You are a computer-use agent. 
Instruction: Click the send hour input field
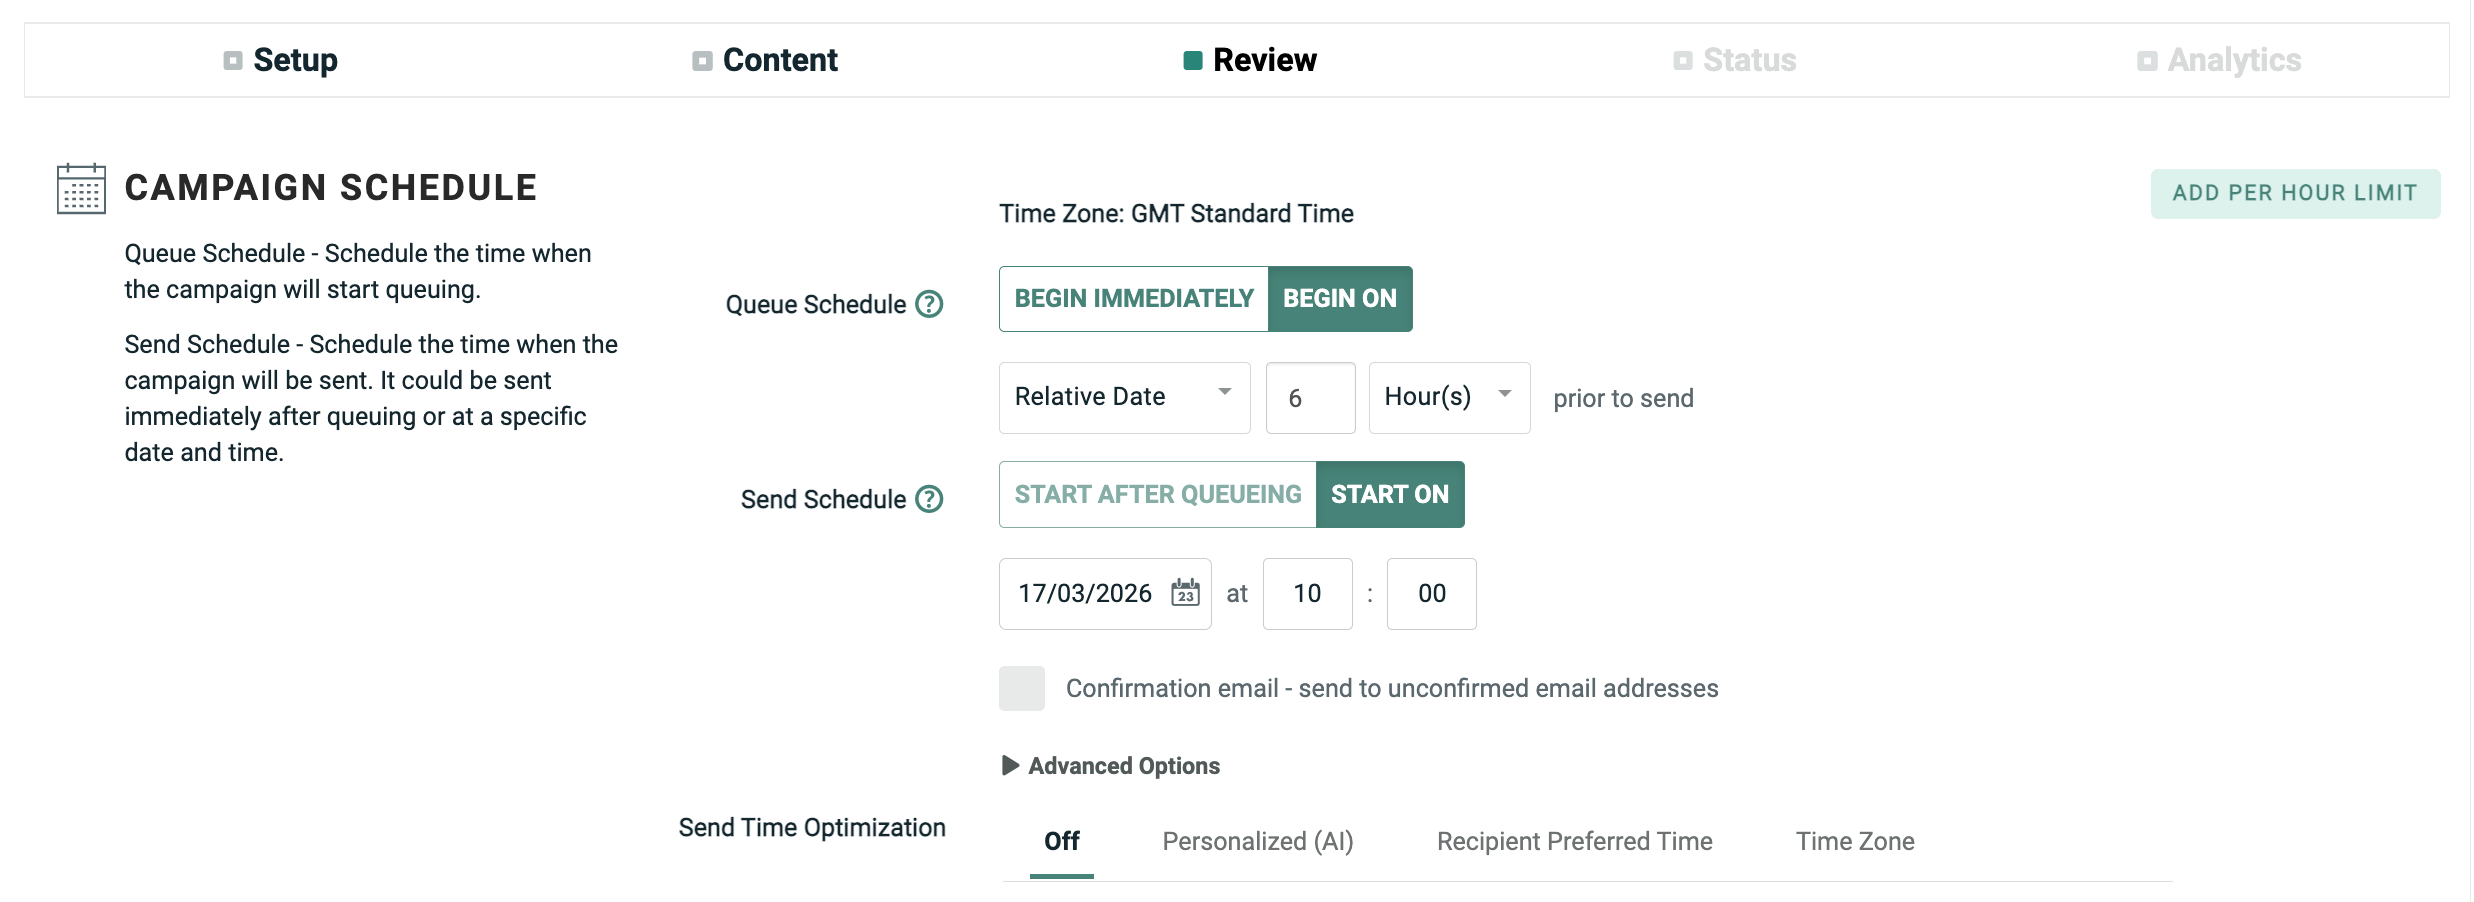click(1307, 594)
